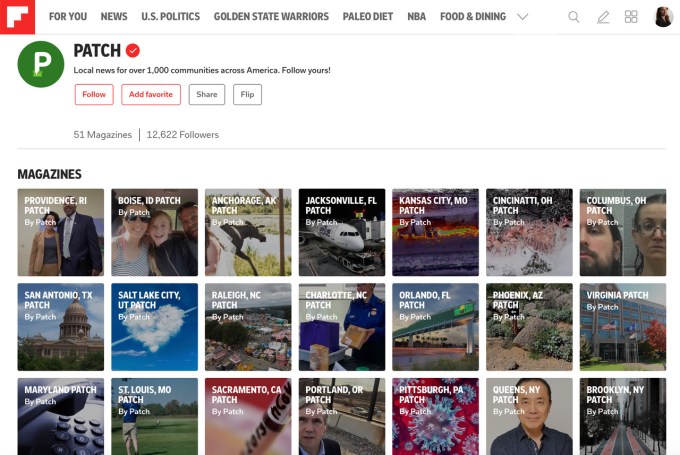This screenshot has width=680, height=455.
Task: Open the Virginia Patch magazine tile
Action: pyautogui.click(x=623, y=327)
